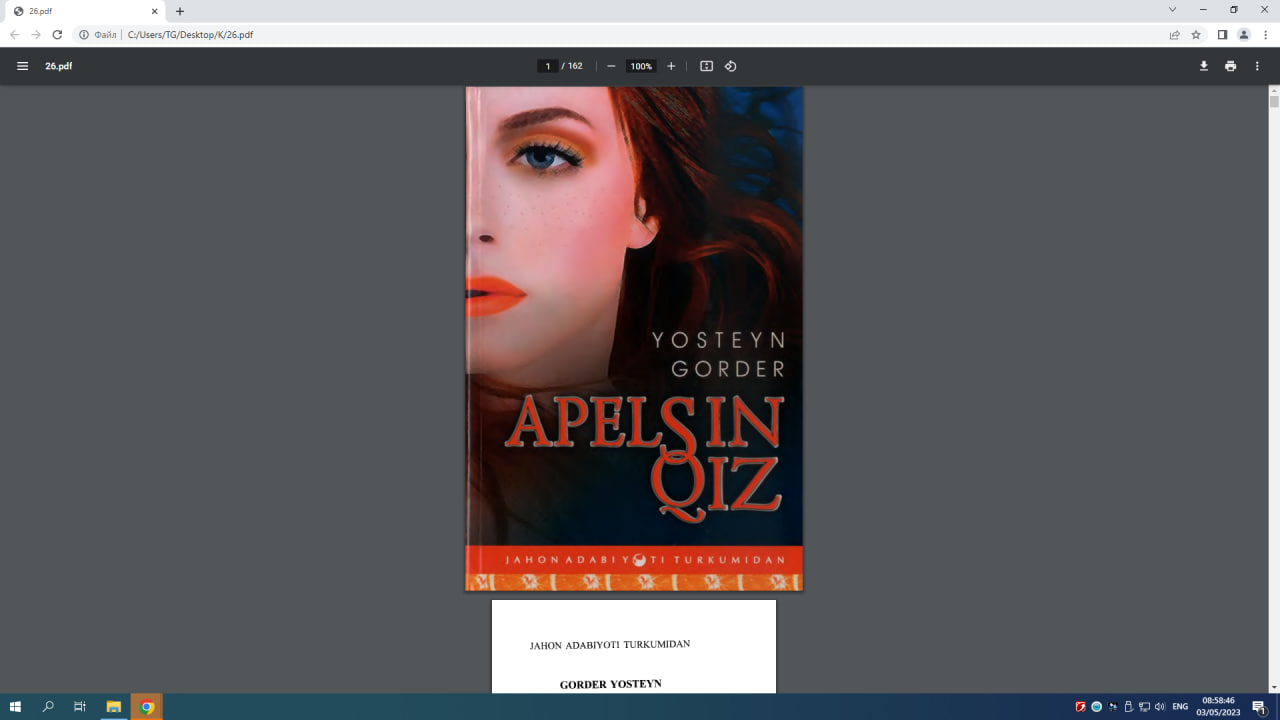Go back in browser history

tap(14, 34)
